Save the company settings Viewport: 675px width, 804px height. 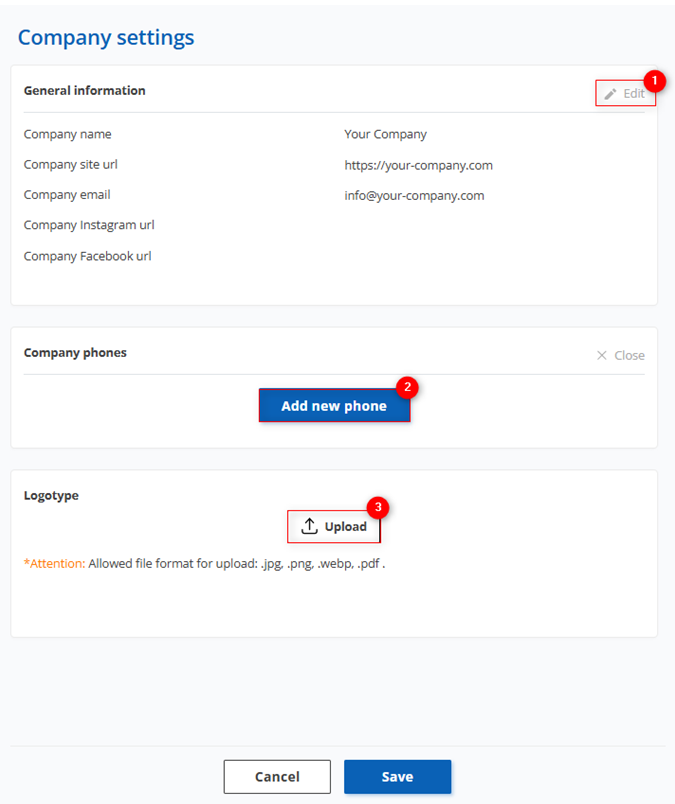click(398, 776)
